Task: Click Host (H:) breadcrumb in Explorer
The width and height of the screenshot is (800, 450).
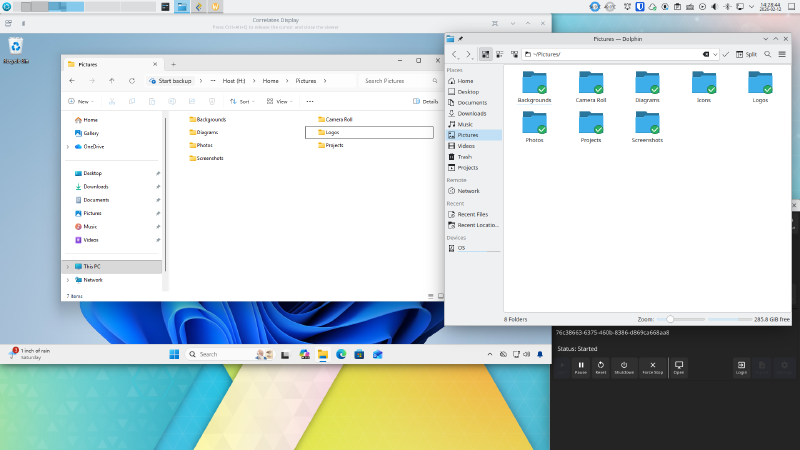Action: point(234,81)
